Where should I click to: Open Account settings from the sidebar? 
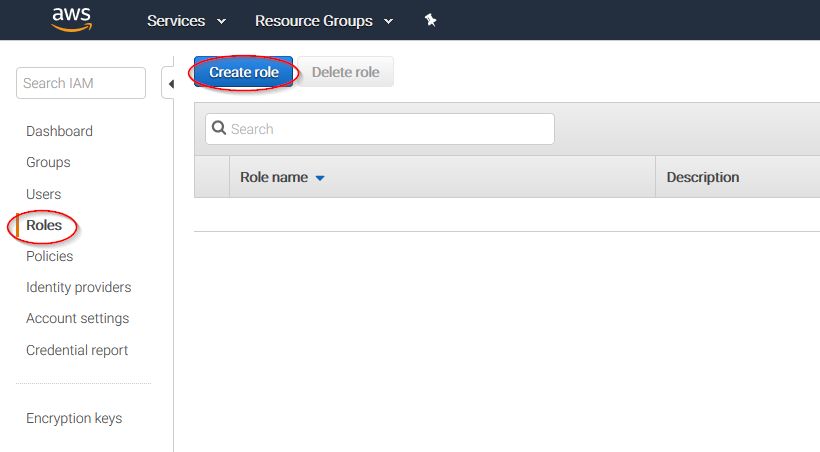pyautogui.click(x=77, y=318)
